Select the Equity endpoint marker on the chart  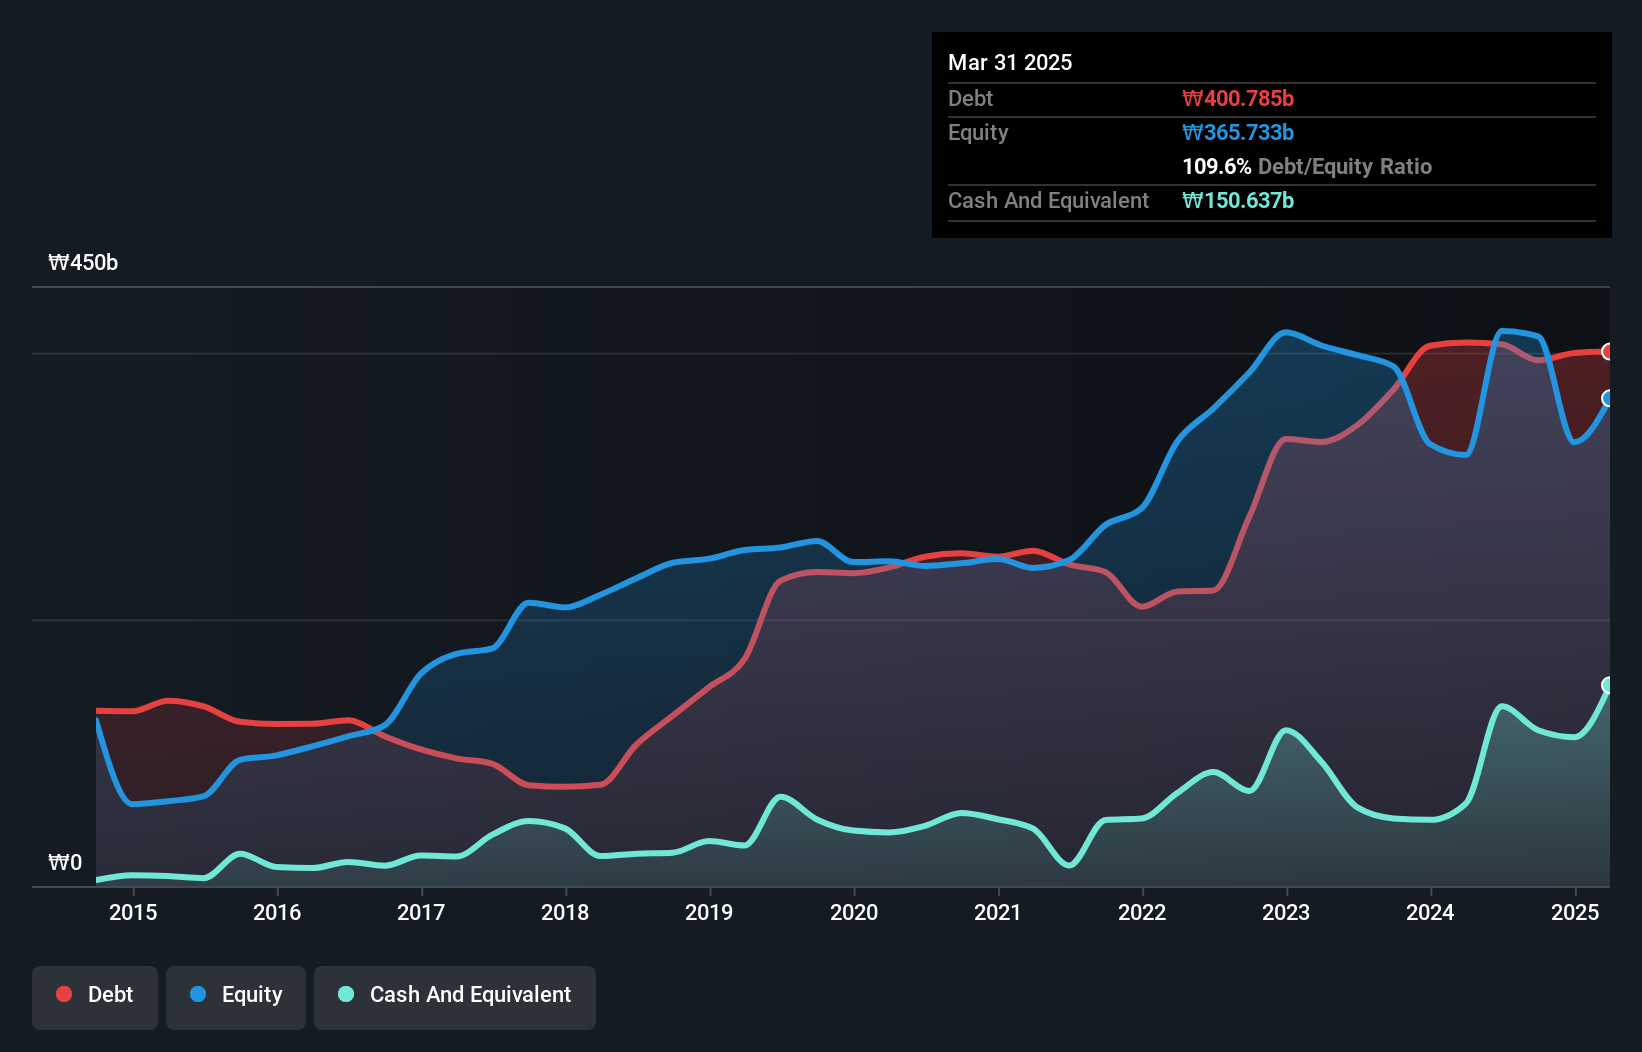1607,400
